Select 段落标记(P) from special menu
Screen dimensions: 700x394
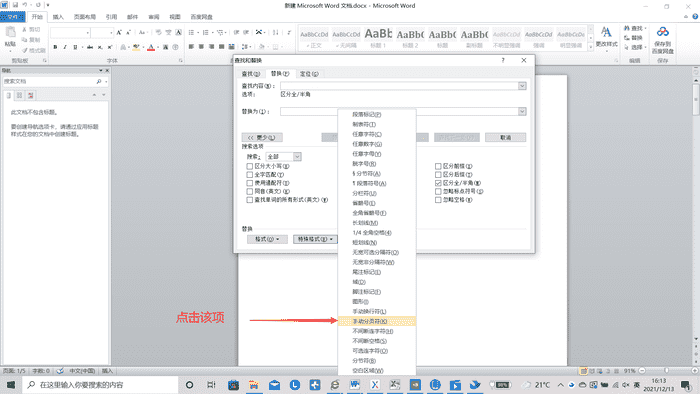[377, 115]
